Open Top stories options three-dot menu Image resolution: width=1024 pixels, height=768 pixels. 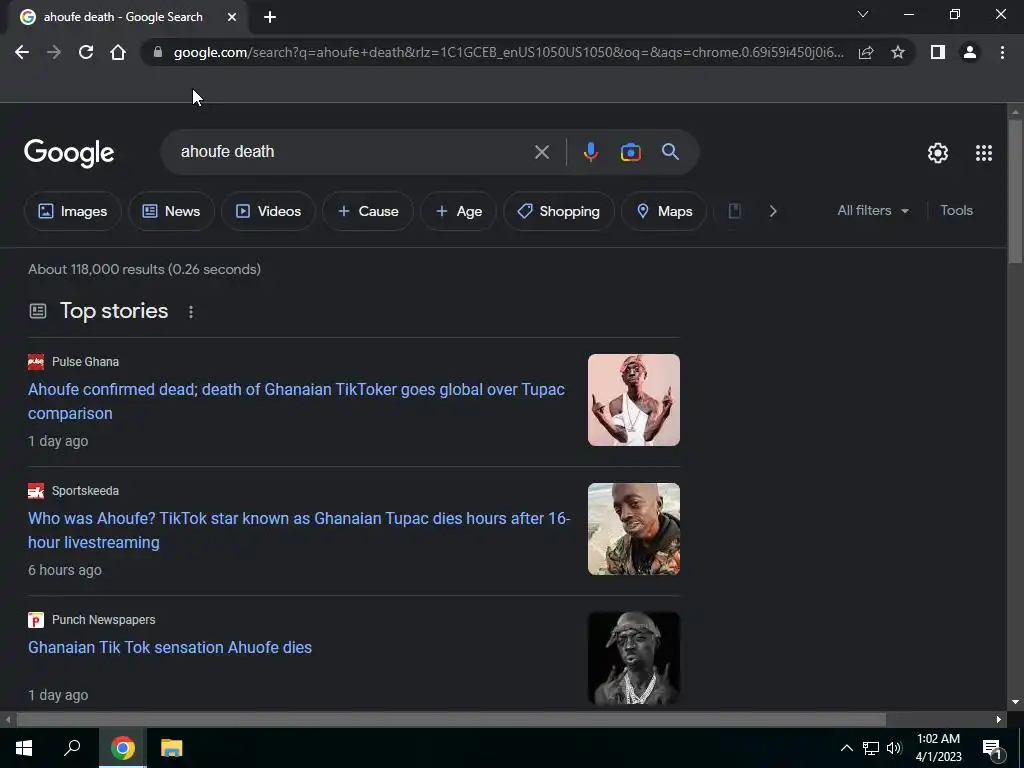191,312
